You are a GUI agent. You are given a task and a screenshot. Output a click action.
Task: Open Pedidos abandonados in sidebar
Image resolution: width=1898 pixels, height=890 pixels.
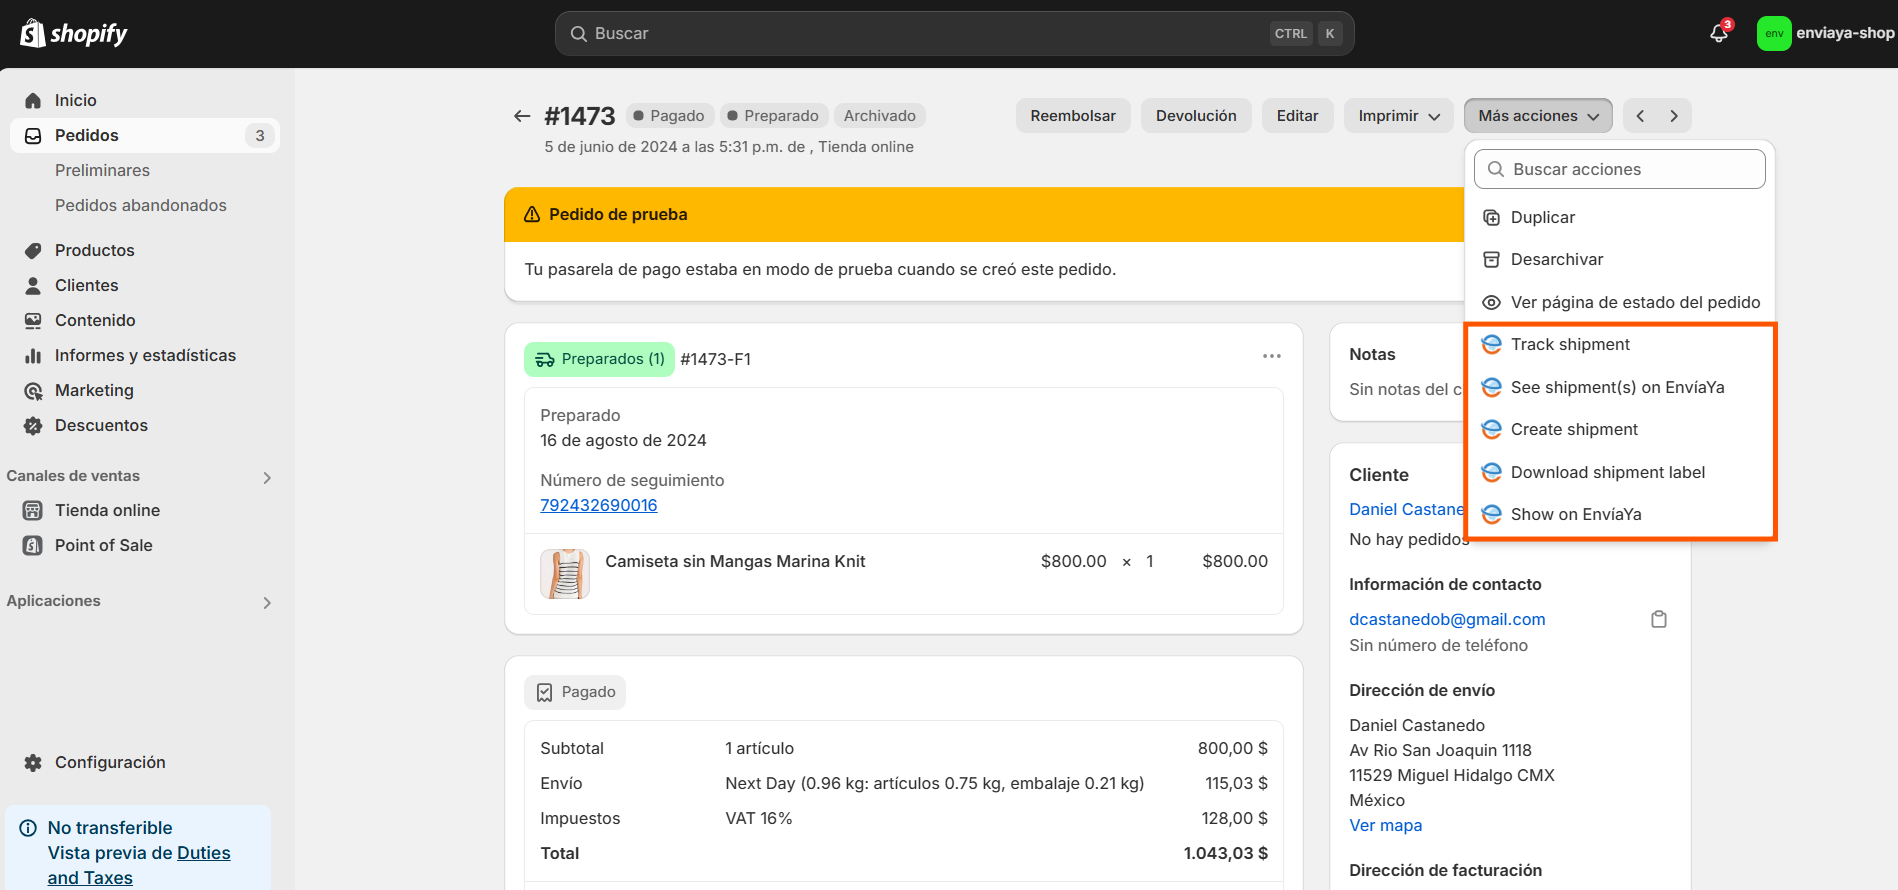pos(141,205)
